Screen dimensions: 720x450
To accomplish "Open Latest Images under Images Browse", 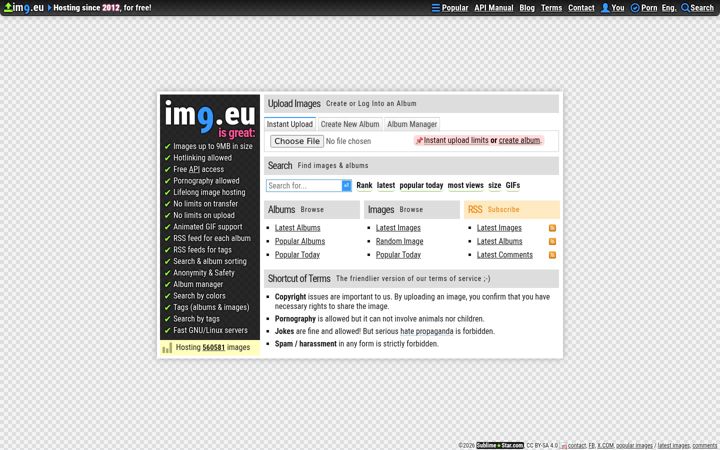I will [x=398, y=228].
